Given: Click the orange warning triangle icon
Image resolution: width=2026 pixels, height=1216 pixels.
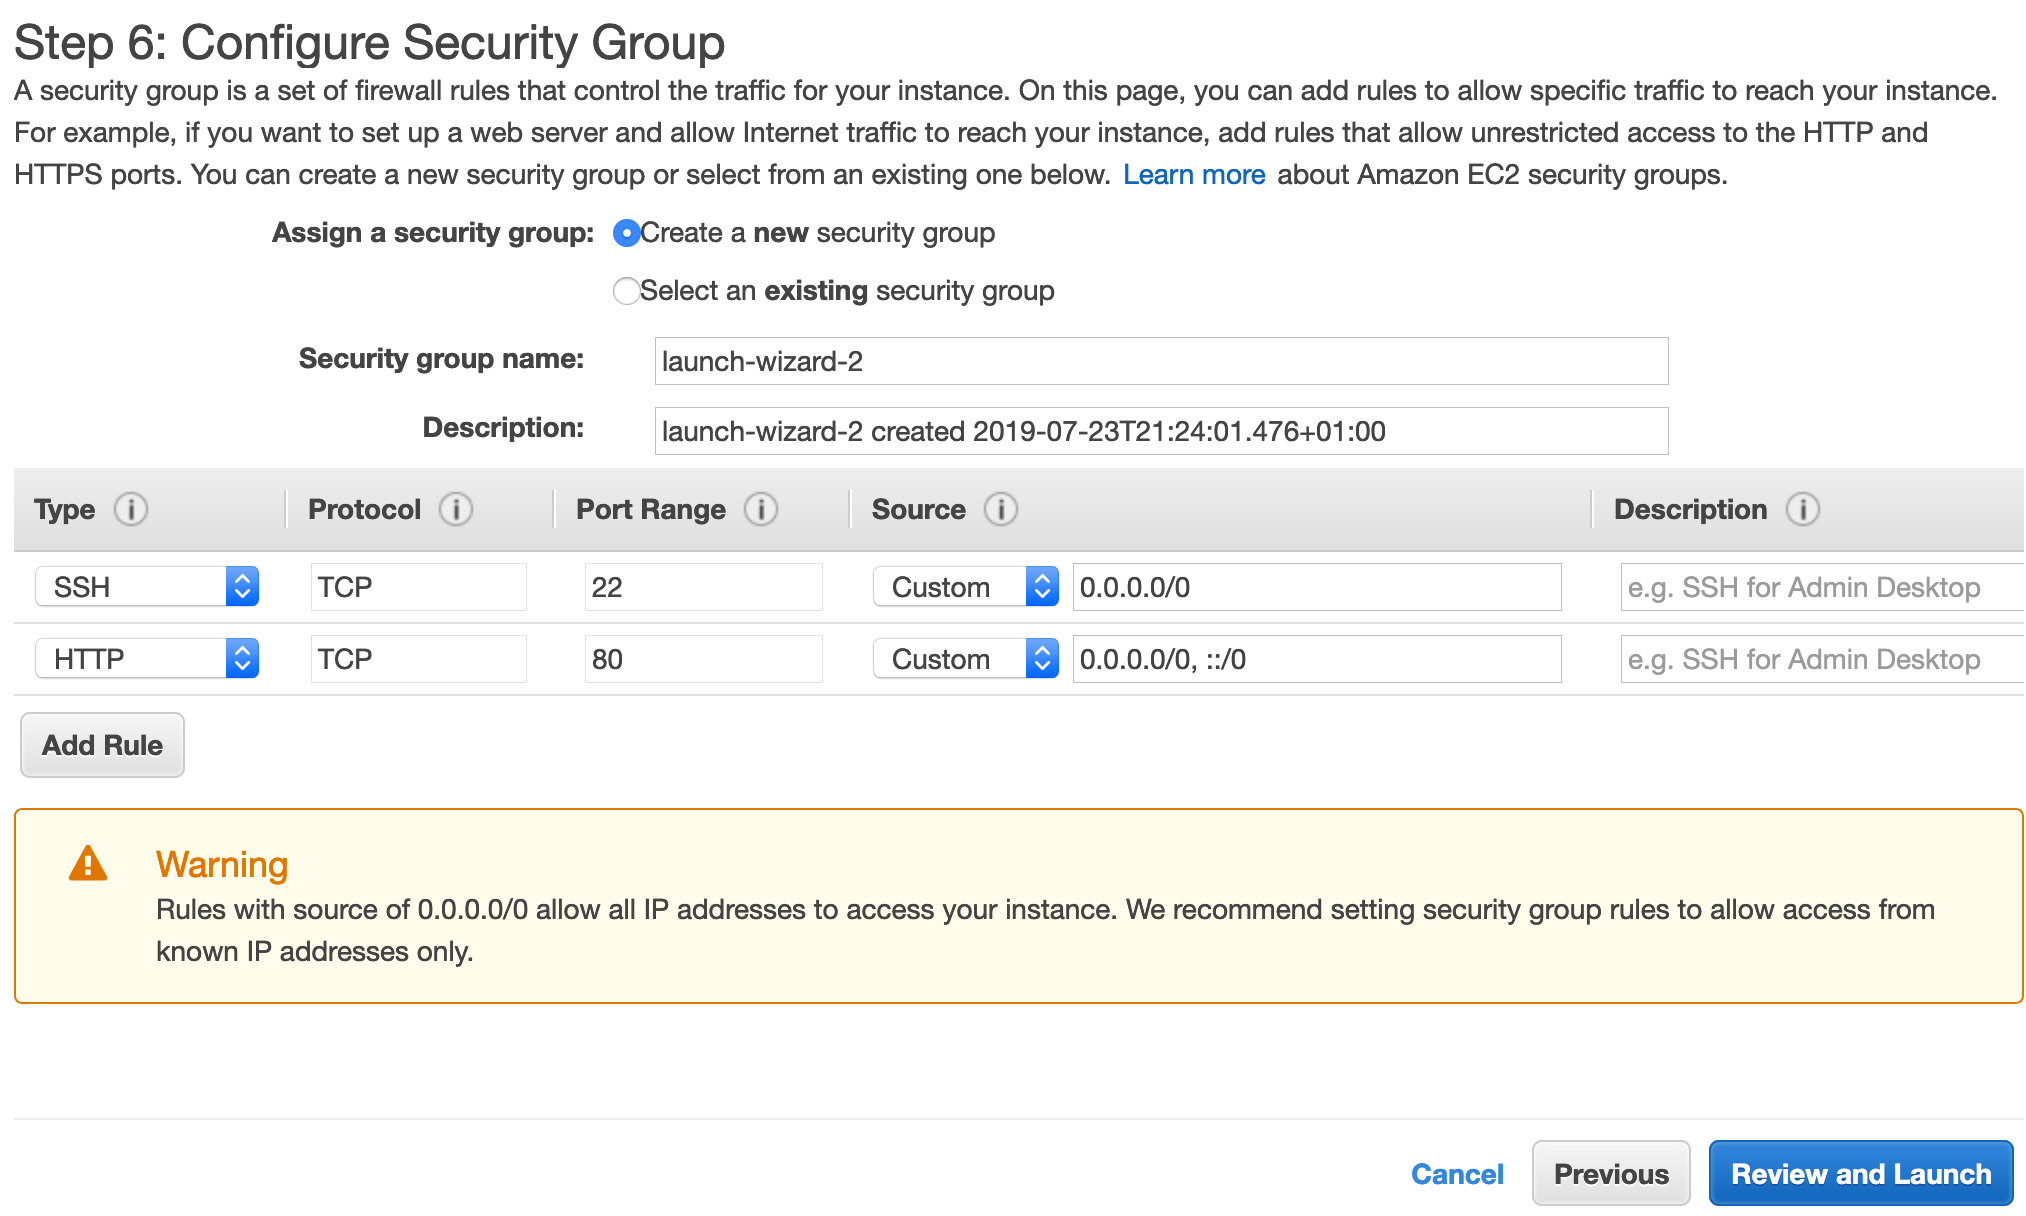Looking at the screenshot, I should [x=88, y=863].
